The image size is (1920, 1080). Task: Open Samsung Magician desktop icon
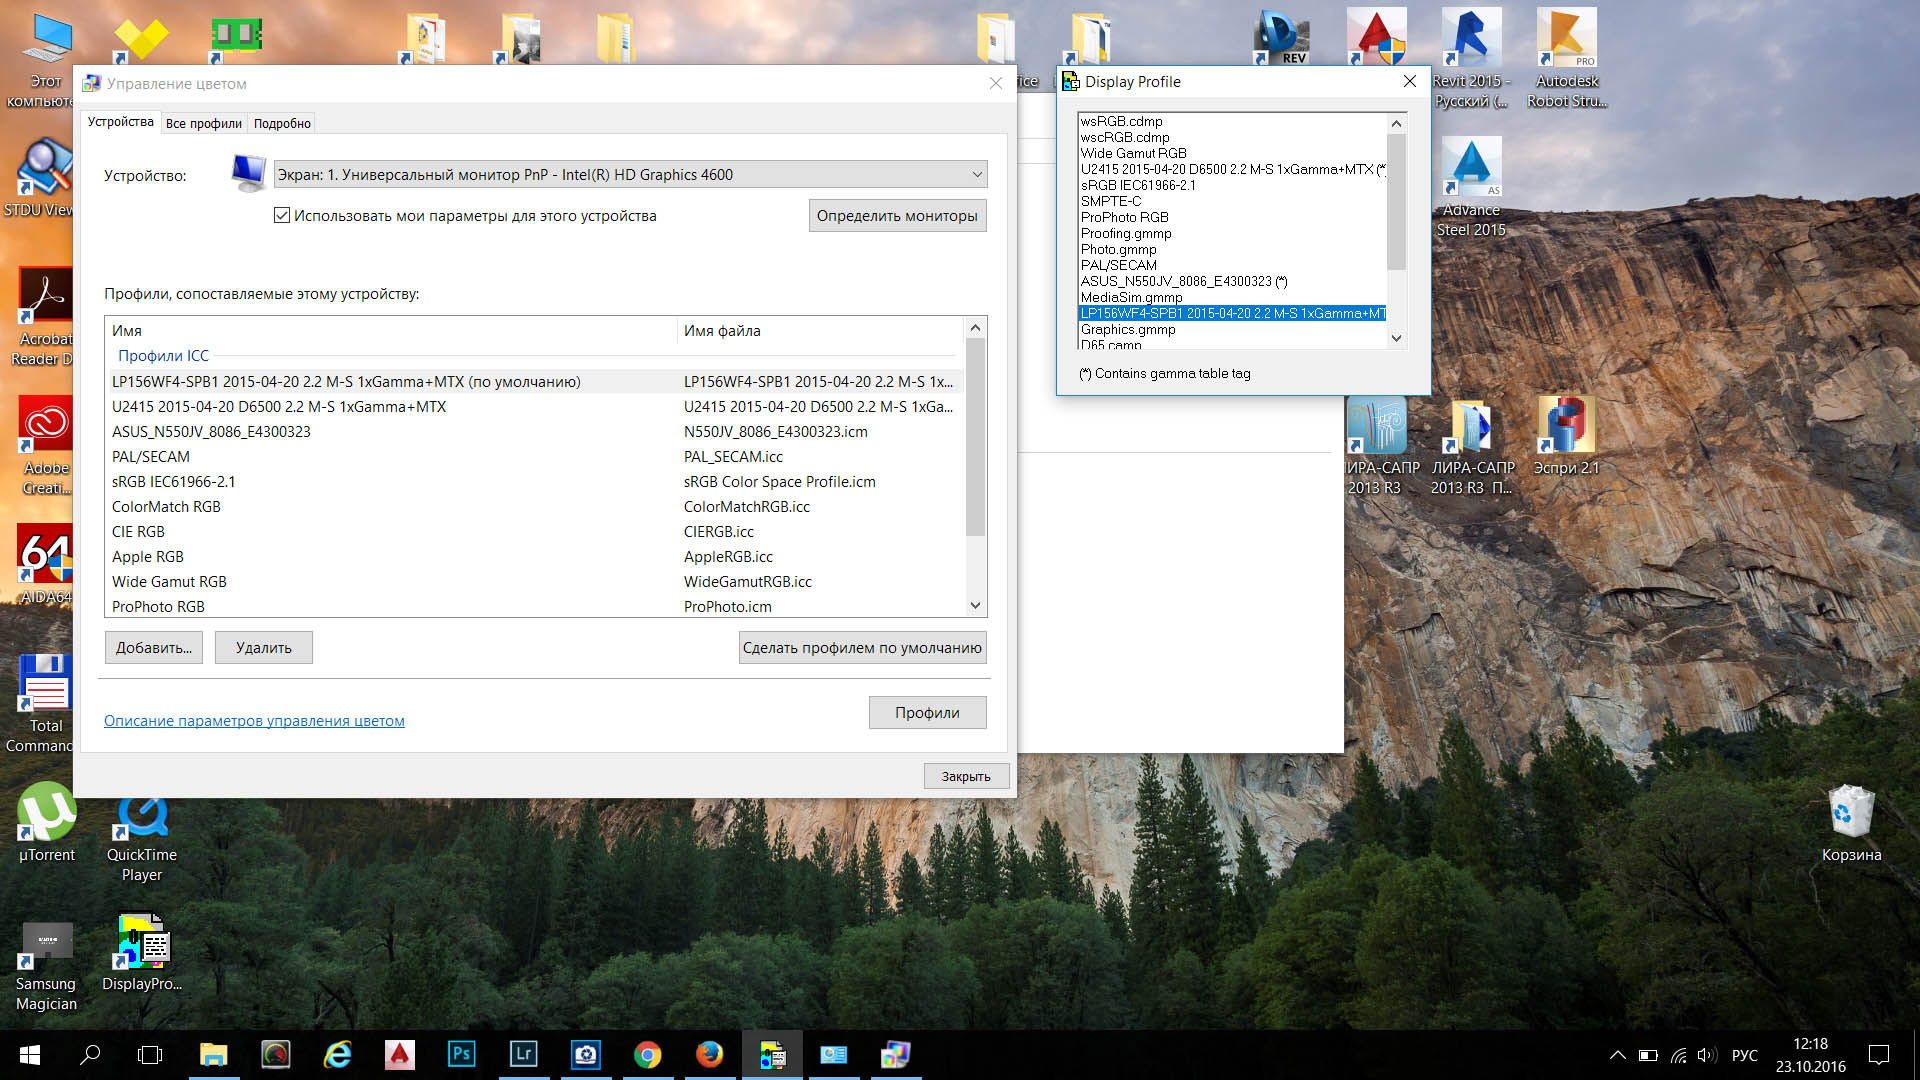(46, 948)
